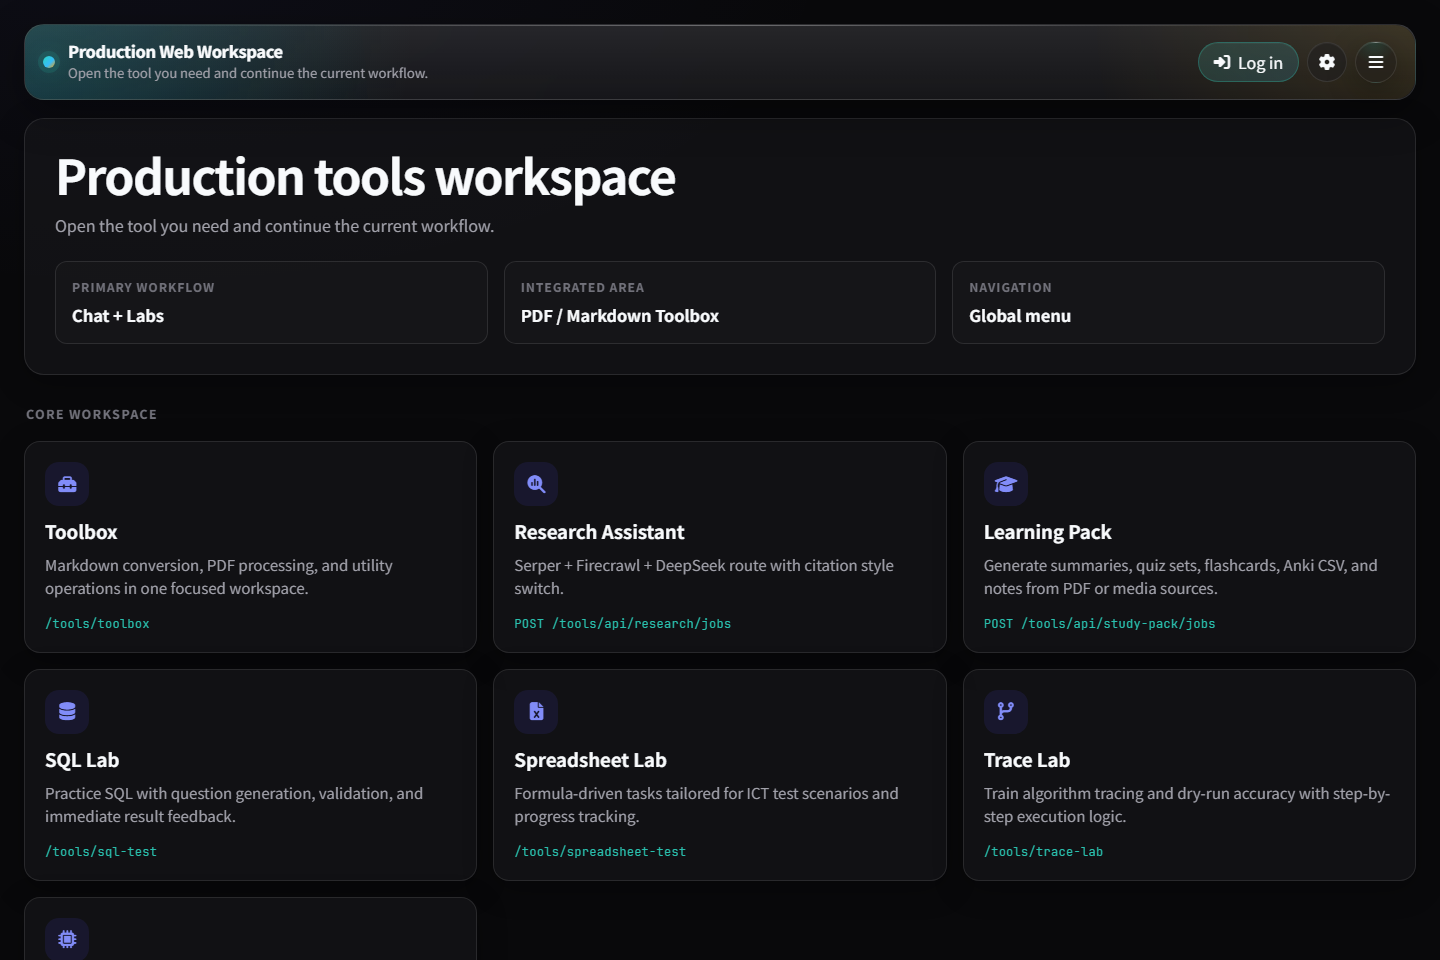Screen dimensions: 1440x960
Task: Click the INTEGRATED AREA label
Action: coord(582,287)
